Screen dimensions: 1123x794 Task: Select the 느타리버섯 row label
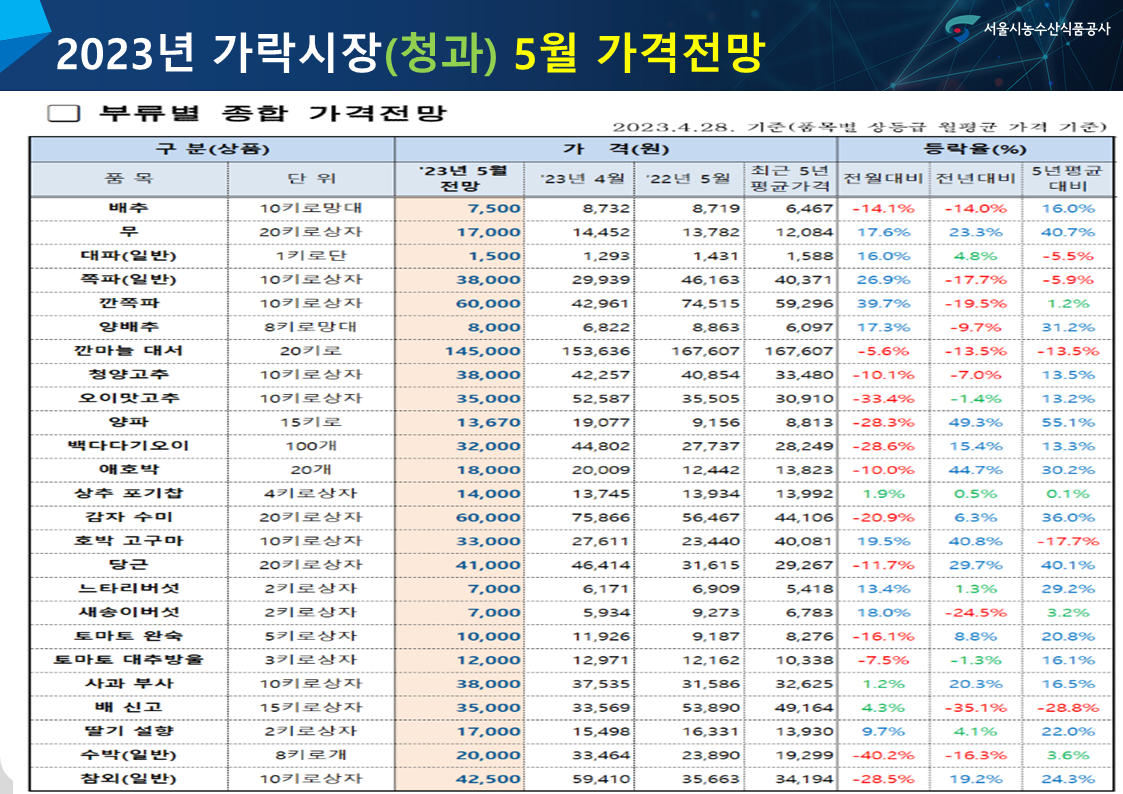pos(129,589)
